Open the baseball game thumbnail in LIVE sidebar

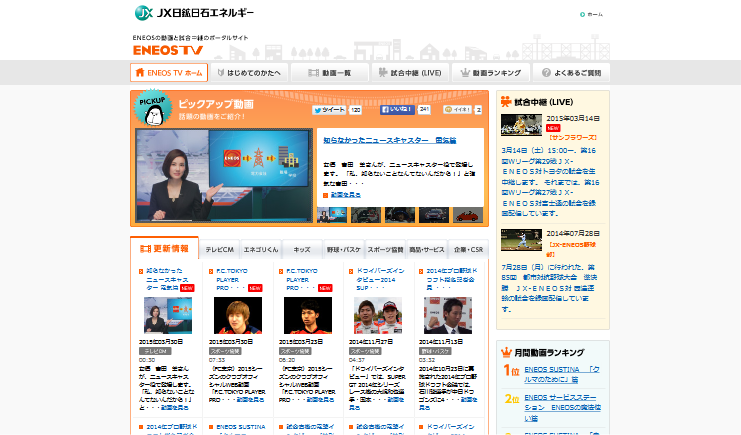521,240
